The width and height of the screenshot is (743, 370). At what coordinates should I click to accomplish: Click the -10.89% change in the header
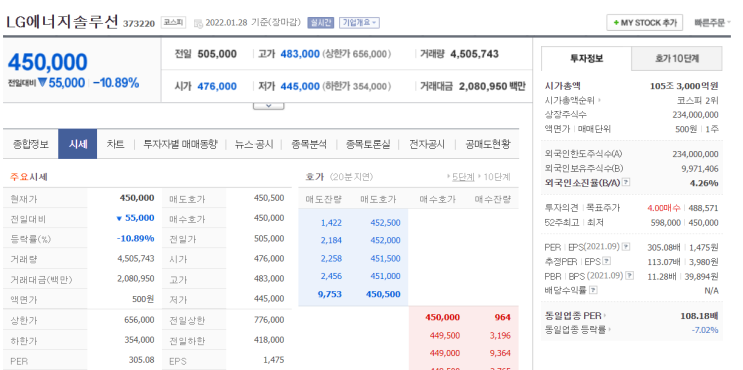pos(116,83)
